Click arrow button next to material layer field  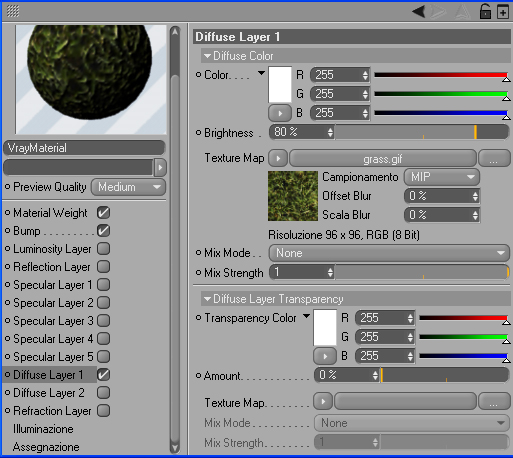(160, 167)
